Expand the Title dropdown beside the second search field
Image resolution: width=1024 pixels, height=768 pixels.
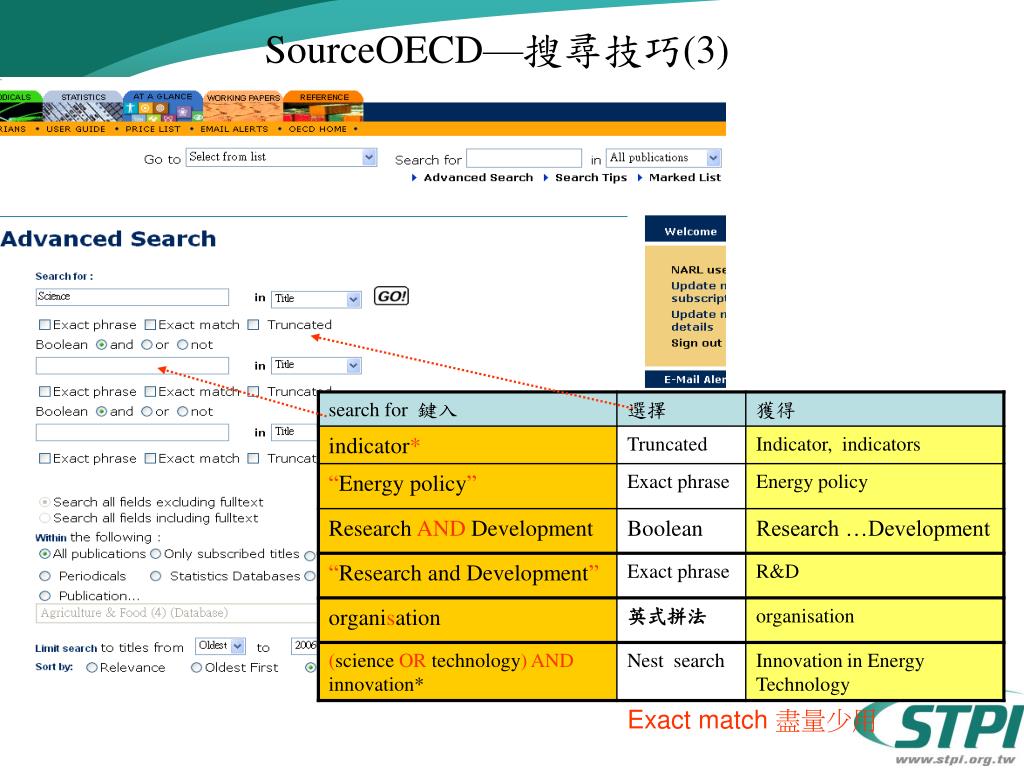(316, 366)
